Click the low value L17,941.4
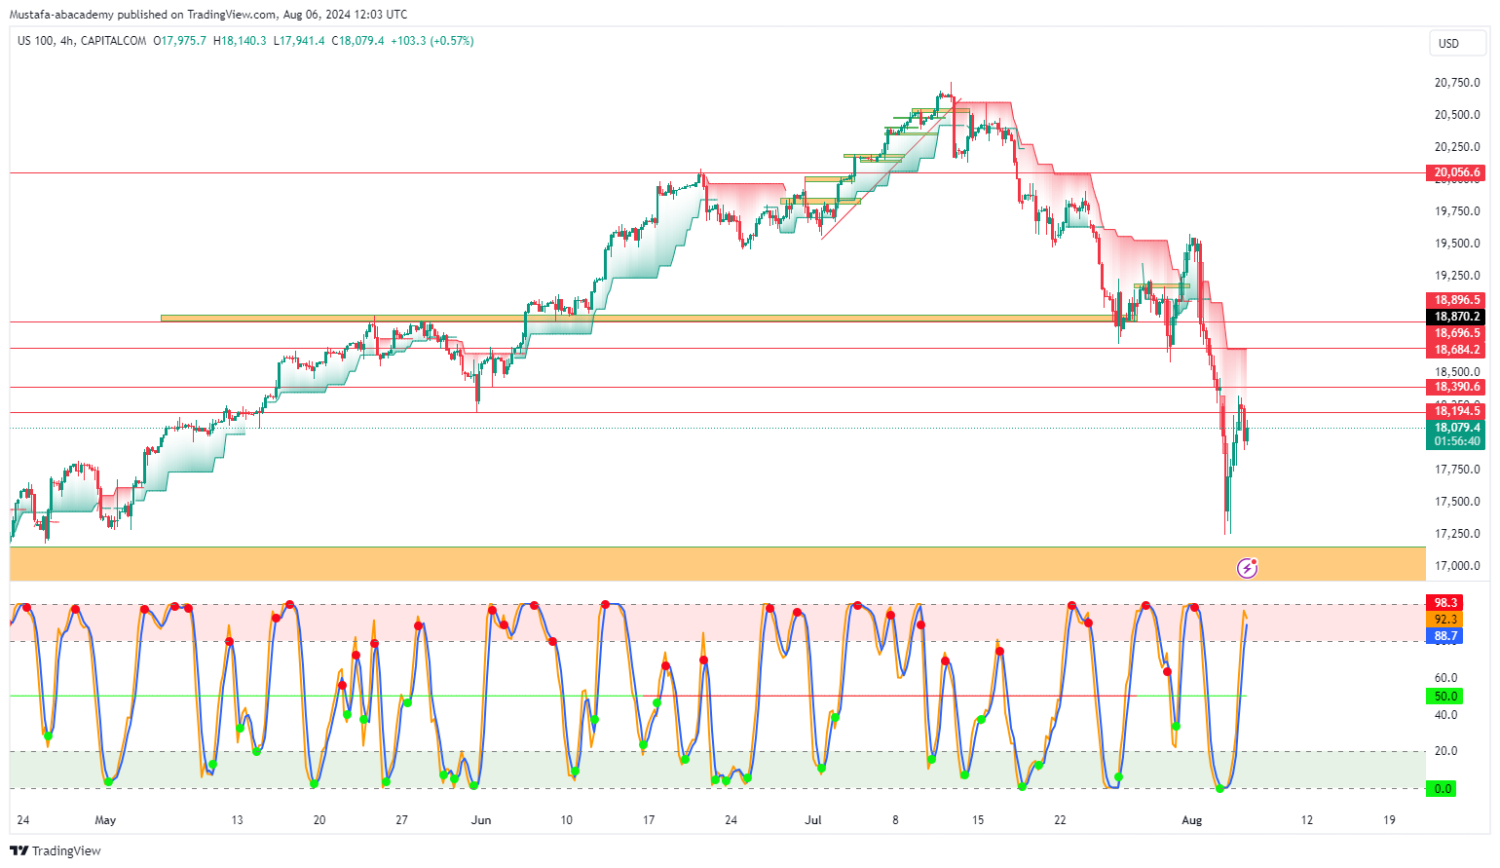1500x868 pixels. 299,41
